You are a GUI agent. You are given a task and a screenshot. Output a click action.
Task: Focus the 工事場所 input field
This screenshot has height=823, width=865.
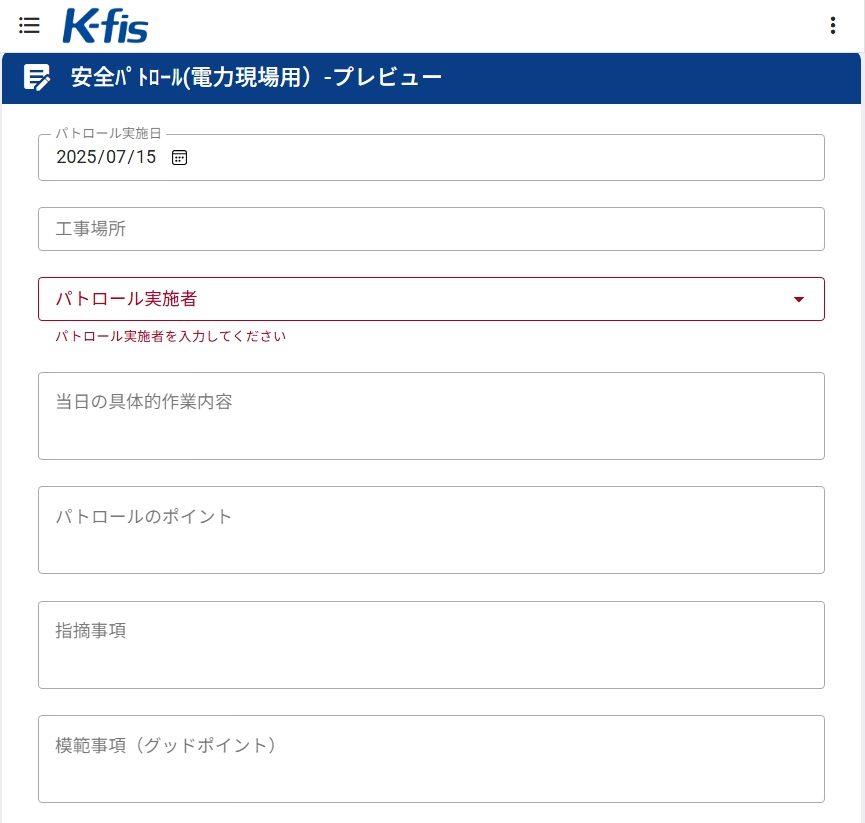coord(431,229)
